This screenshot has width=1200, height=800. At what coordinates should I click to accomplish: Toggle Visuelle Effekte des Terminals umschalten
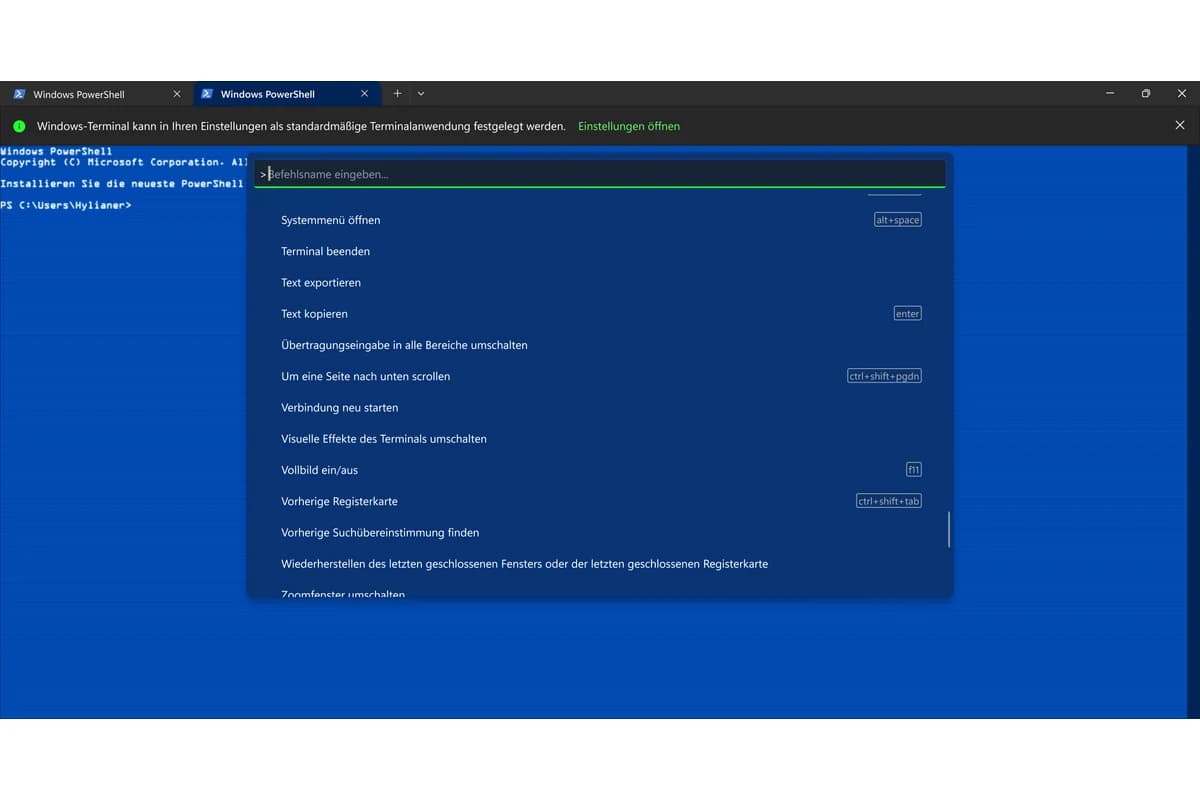click(600, 438)
